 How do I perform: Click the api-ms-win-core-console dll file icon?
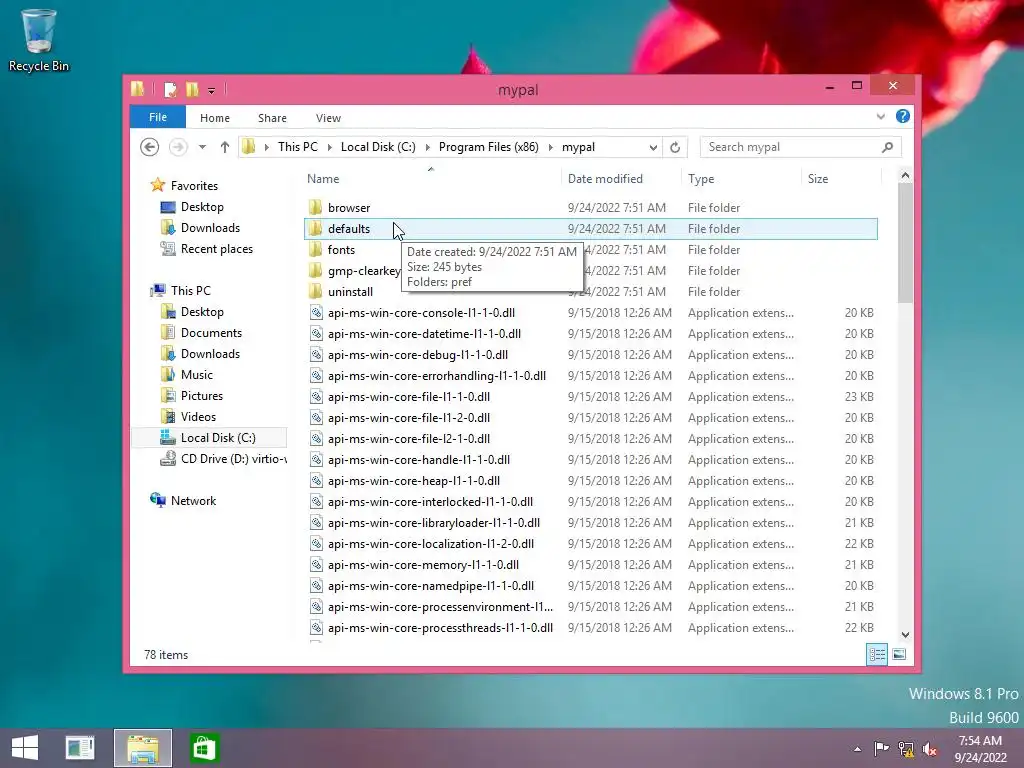[x=316, y=313]
